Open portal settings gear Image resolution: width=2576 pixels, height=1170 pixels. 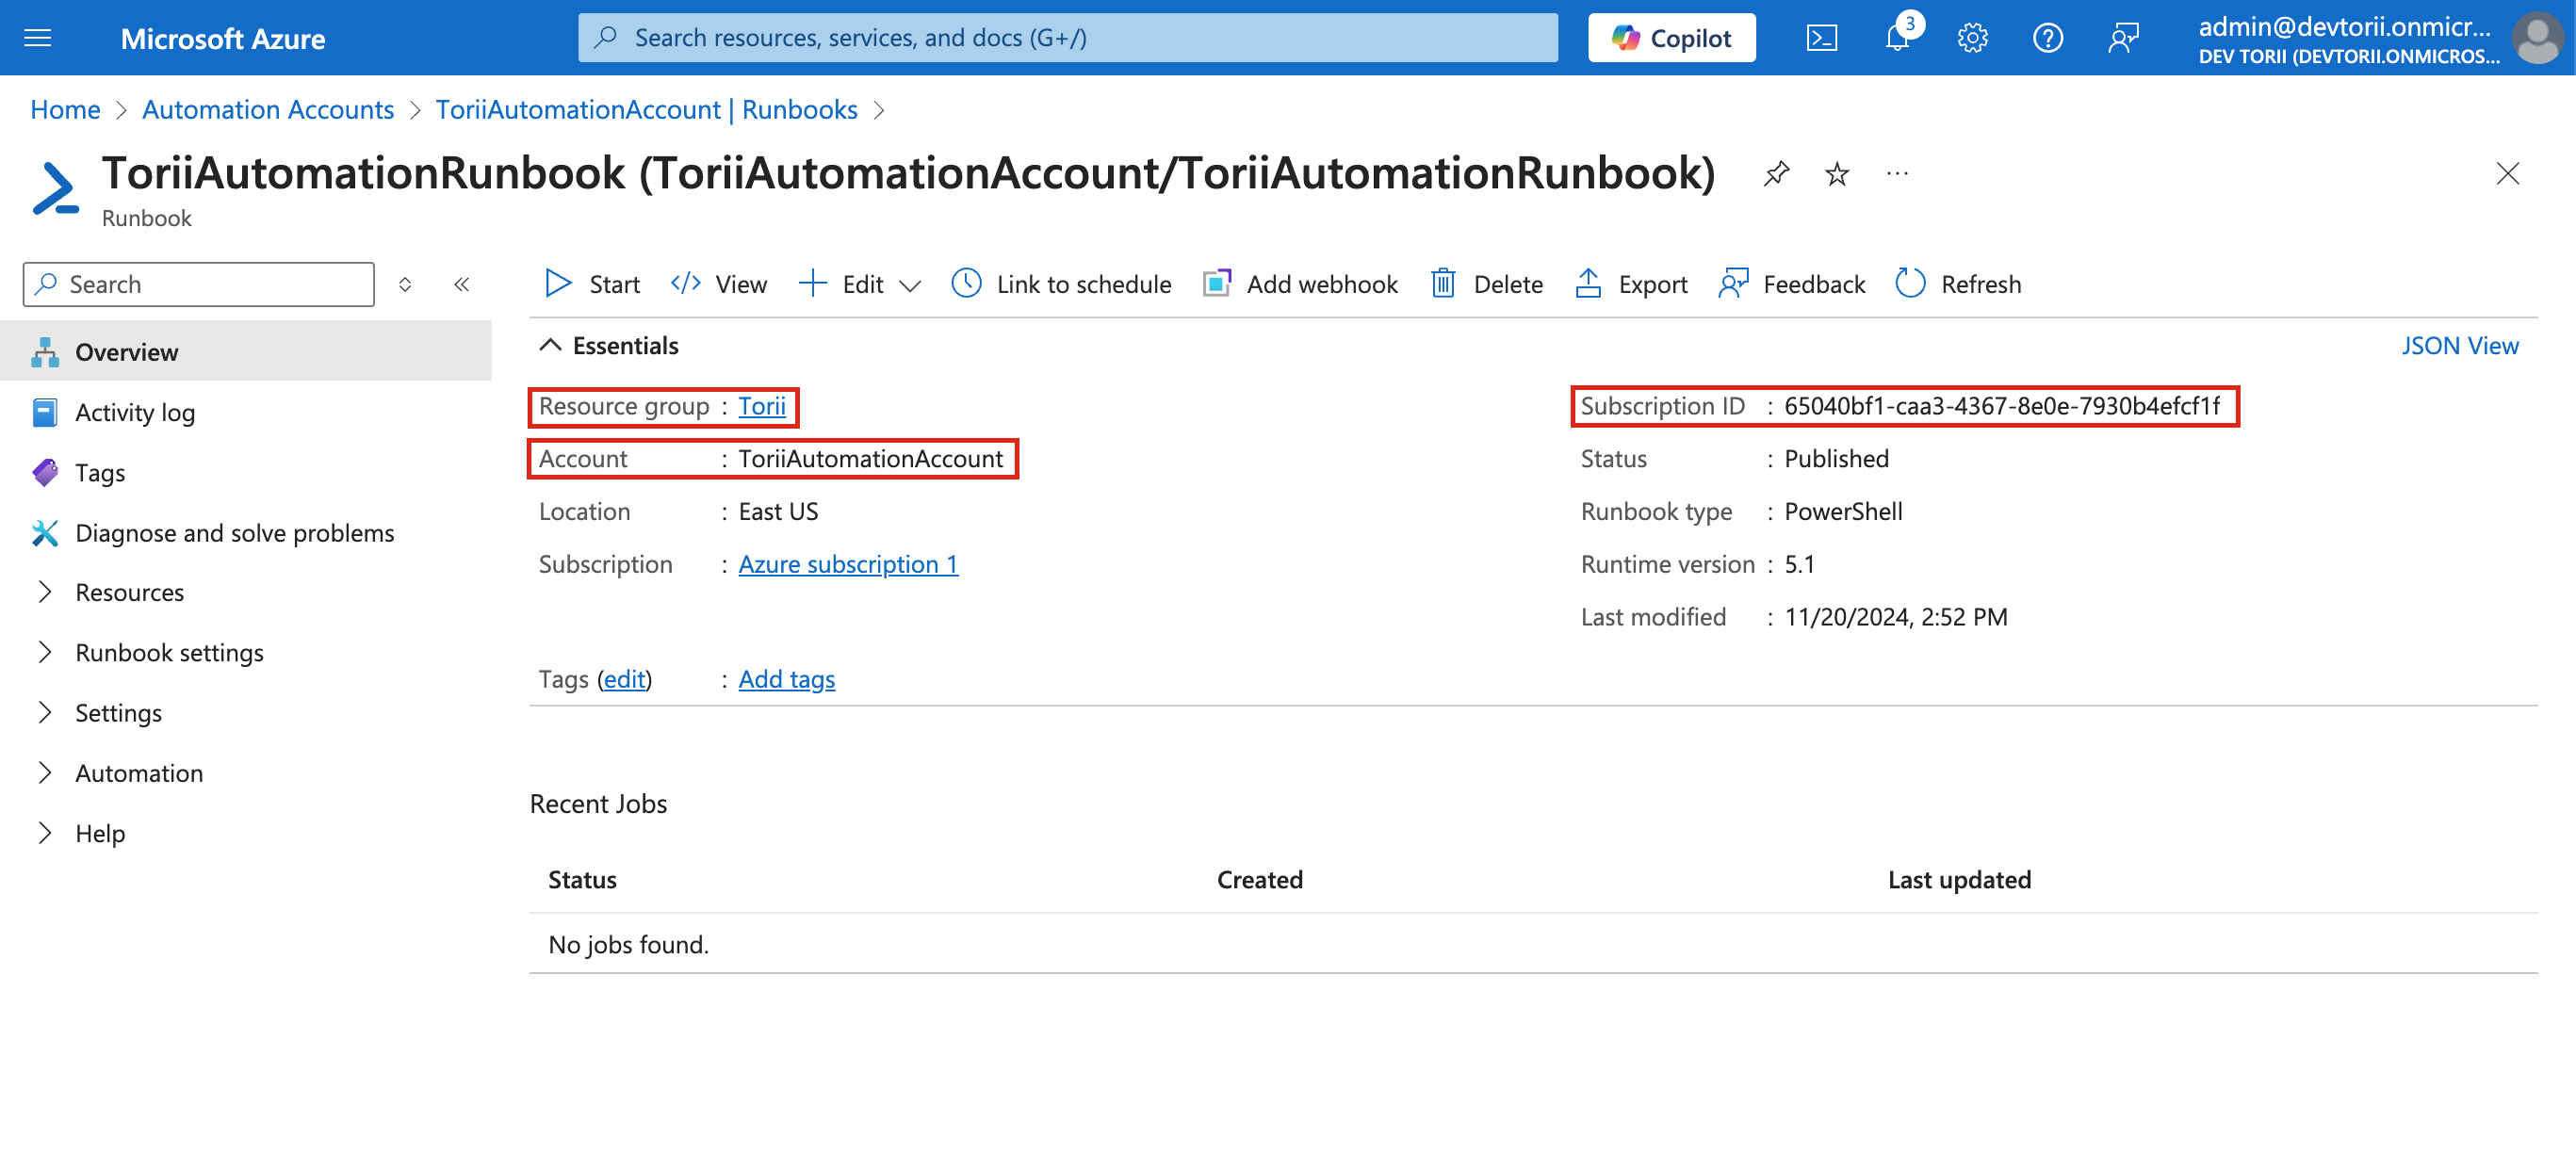pos(1972,38)
